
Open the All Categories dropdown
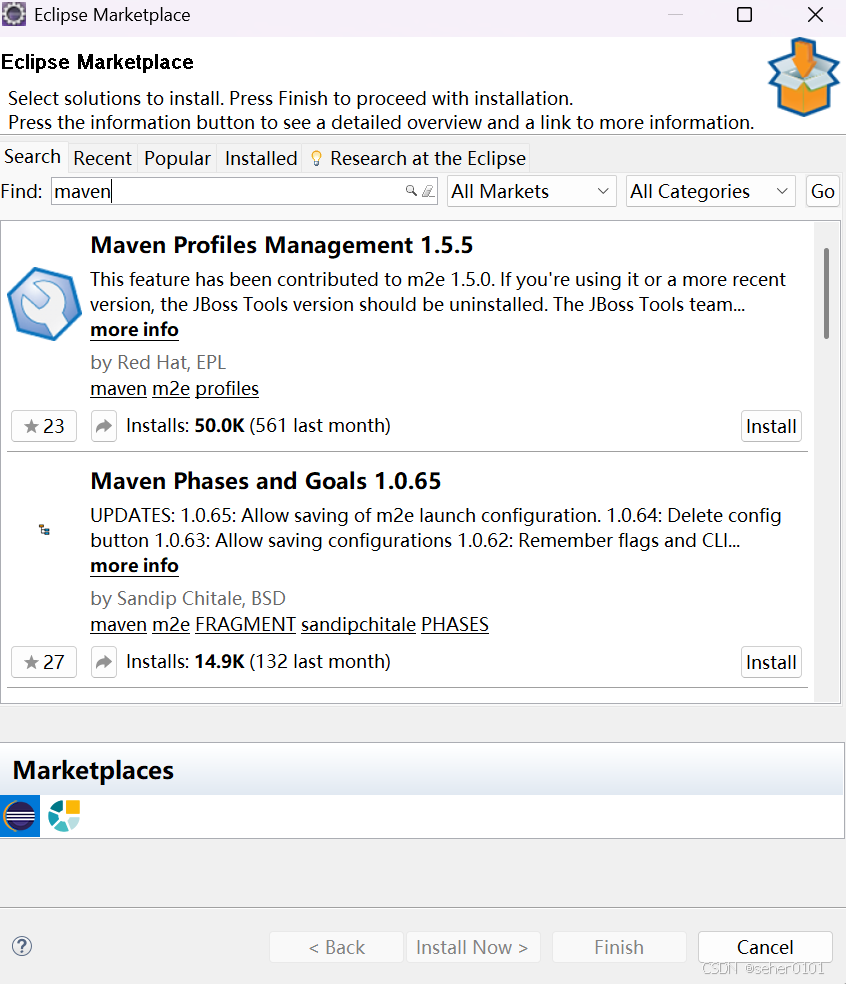click(710, 191)
